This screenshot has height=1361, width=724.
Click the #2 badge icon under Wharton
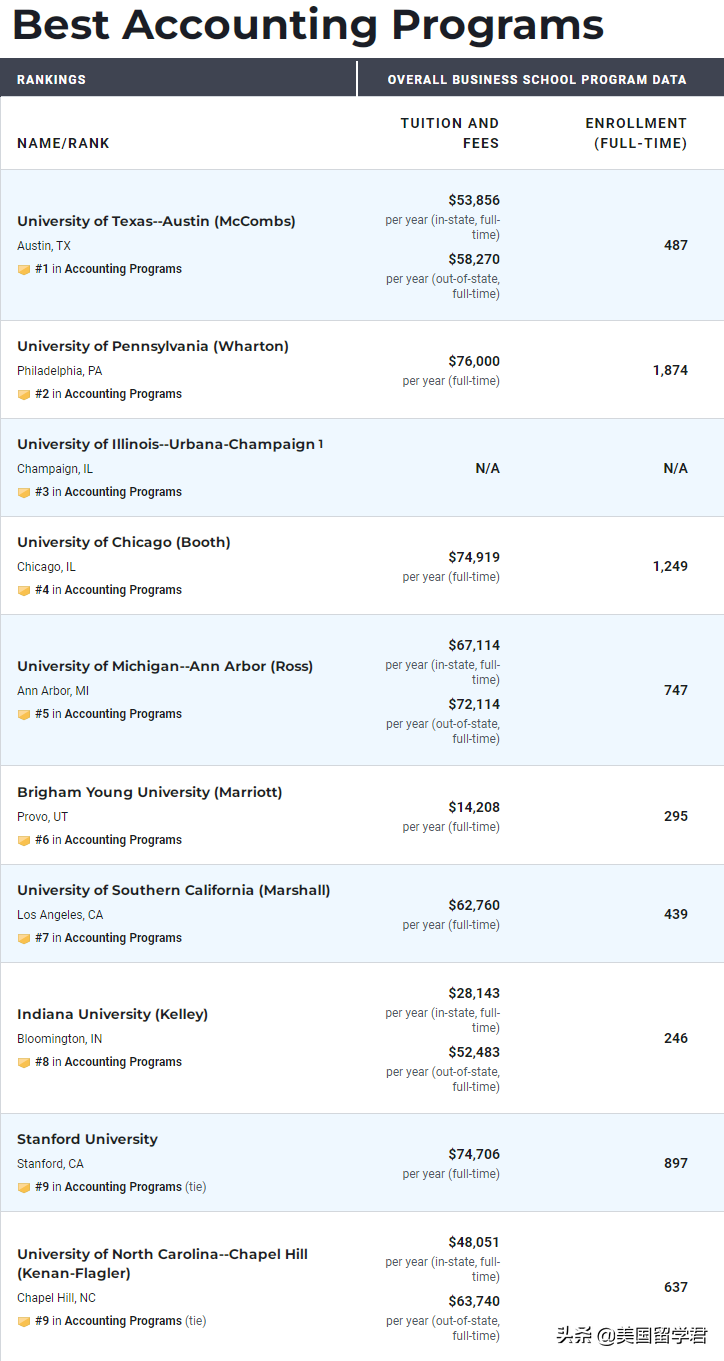(x=24, y=394)
